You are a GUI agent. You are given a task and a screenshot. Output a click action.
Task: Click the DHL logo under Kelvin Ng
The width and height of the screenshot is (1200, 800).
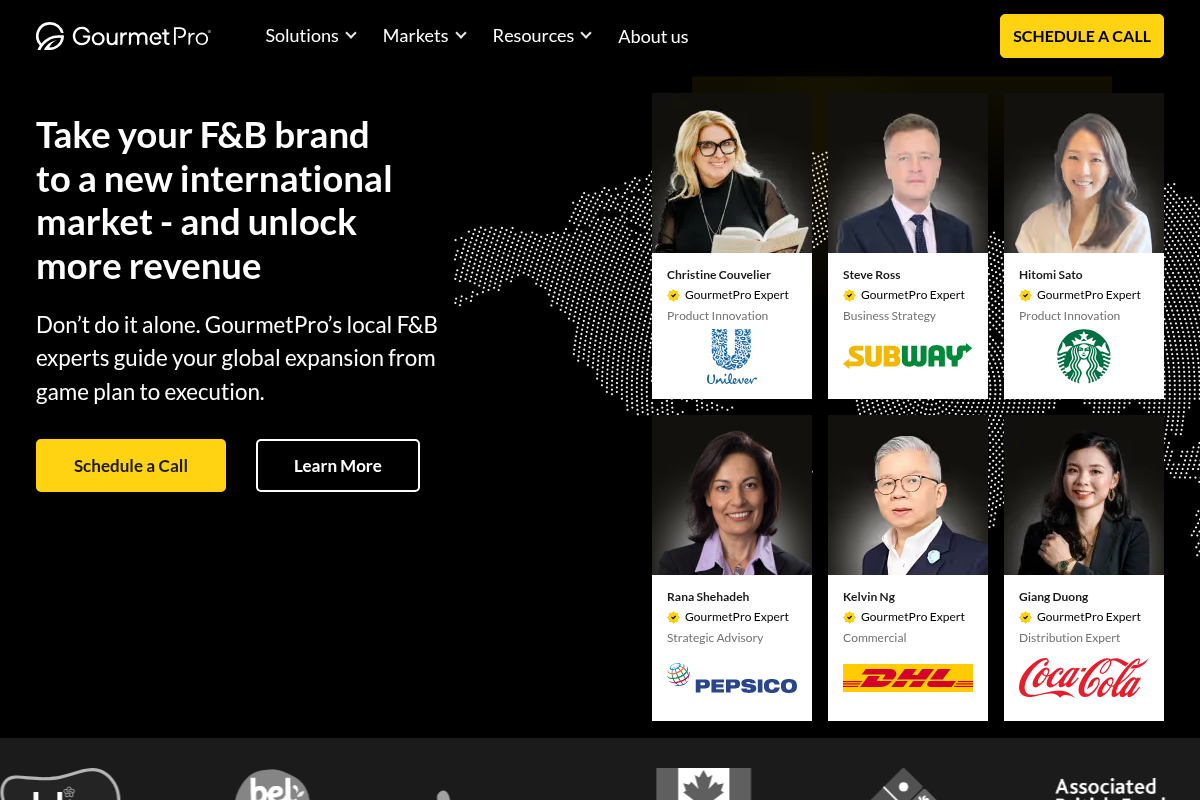[908, 678]
